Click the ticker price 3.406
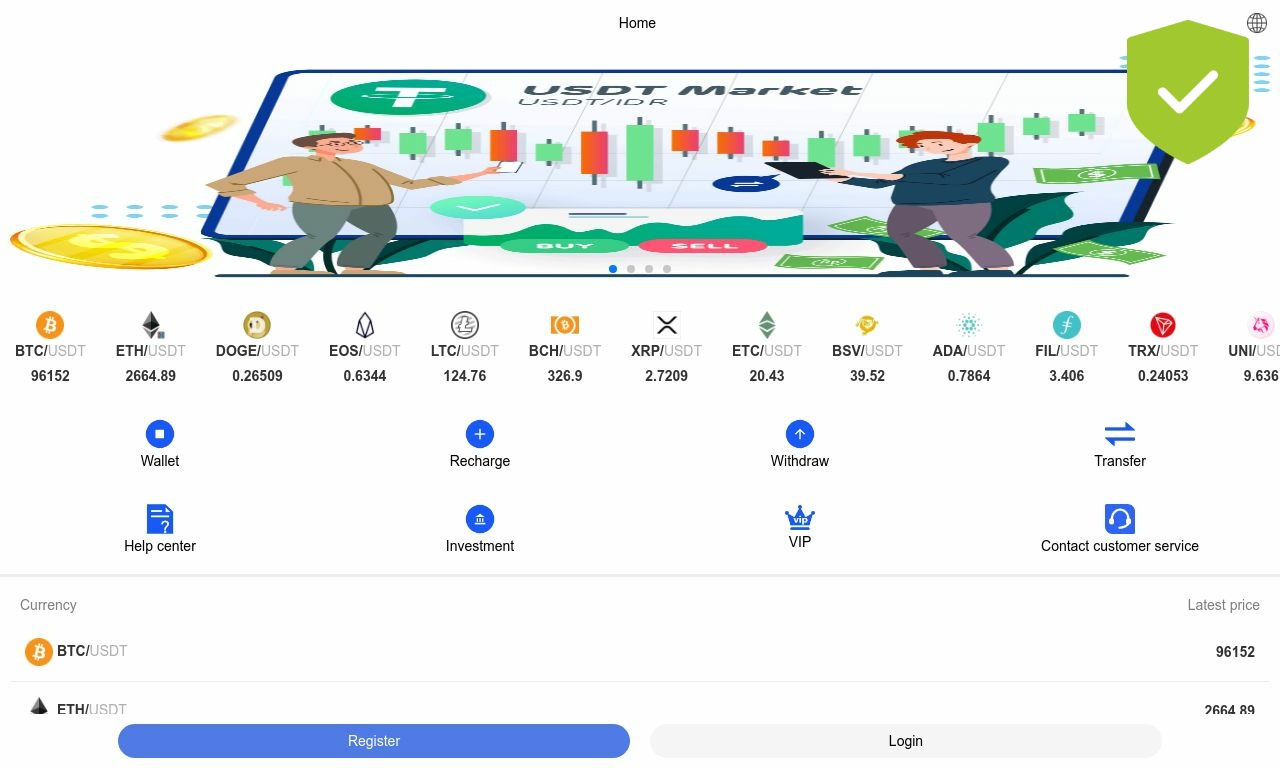Viewport: 1280px width, 768px height. tap(1067, 376)
